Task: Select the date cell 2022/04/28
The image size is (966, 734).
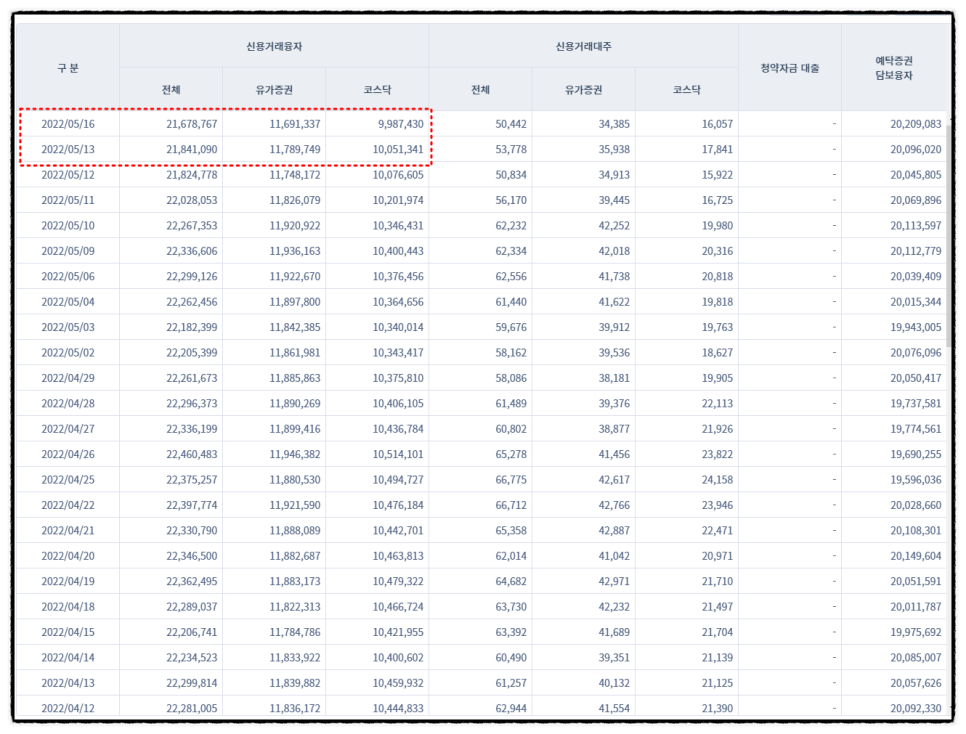Action: [68, 404]
